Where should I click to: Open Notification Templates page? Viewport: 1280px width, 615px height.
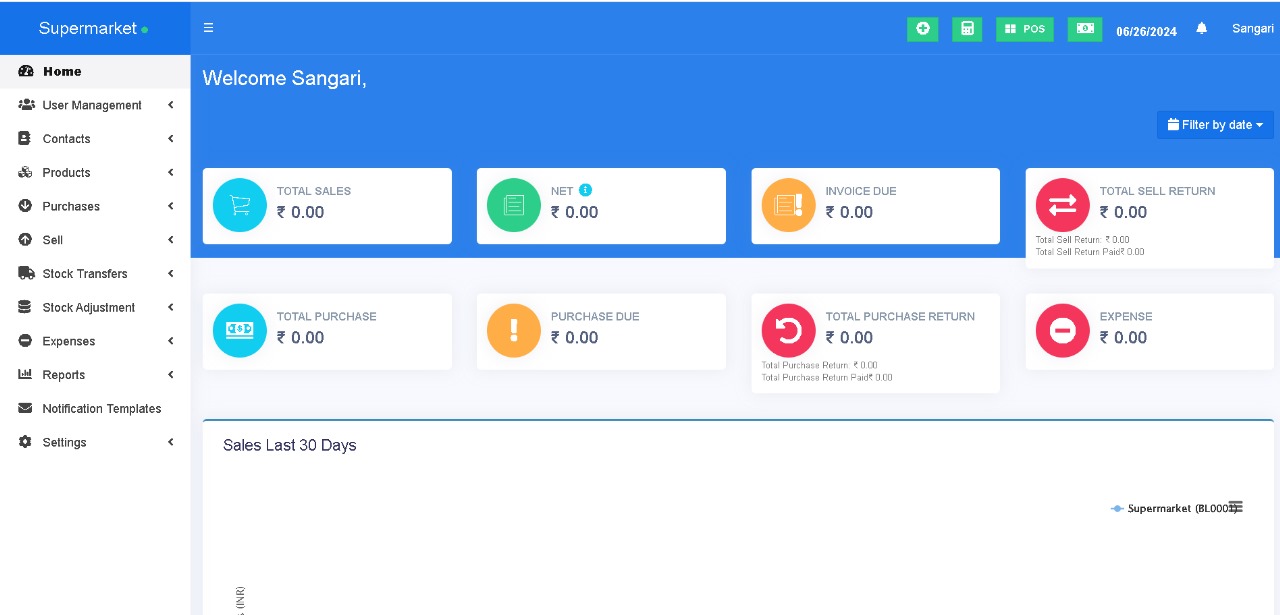(95, 408)
